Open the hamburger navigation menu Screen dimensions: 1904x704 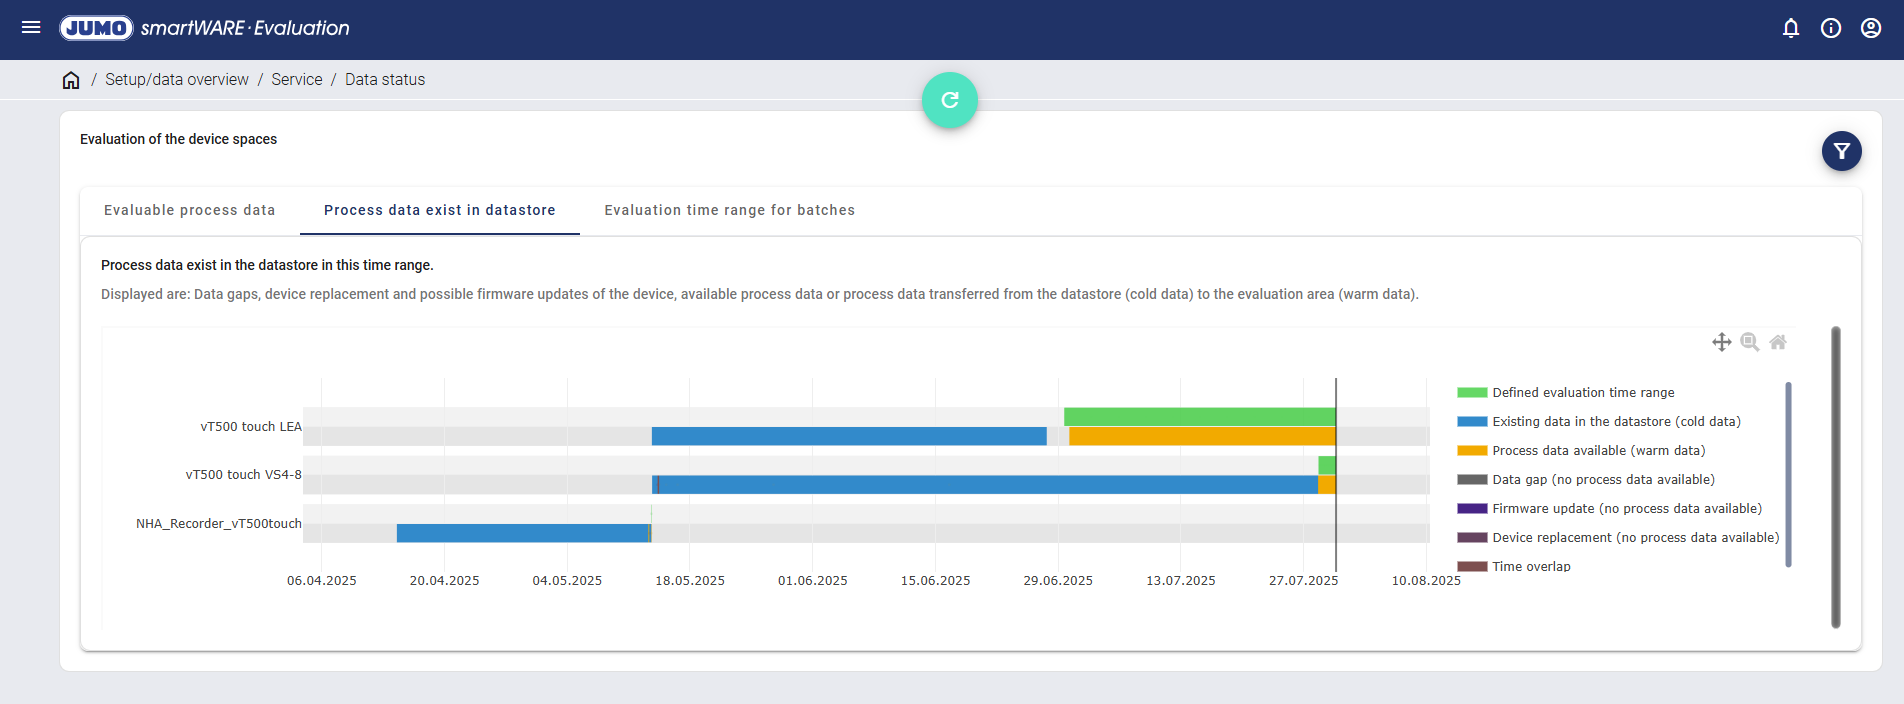(31, 28)
